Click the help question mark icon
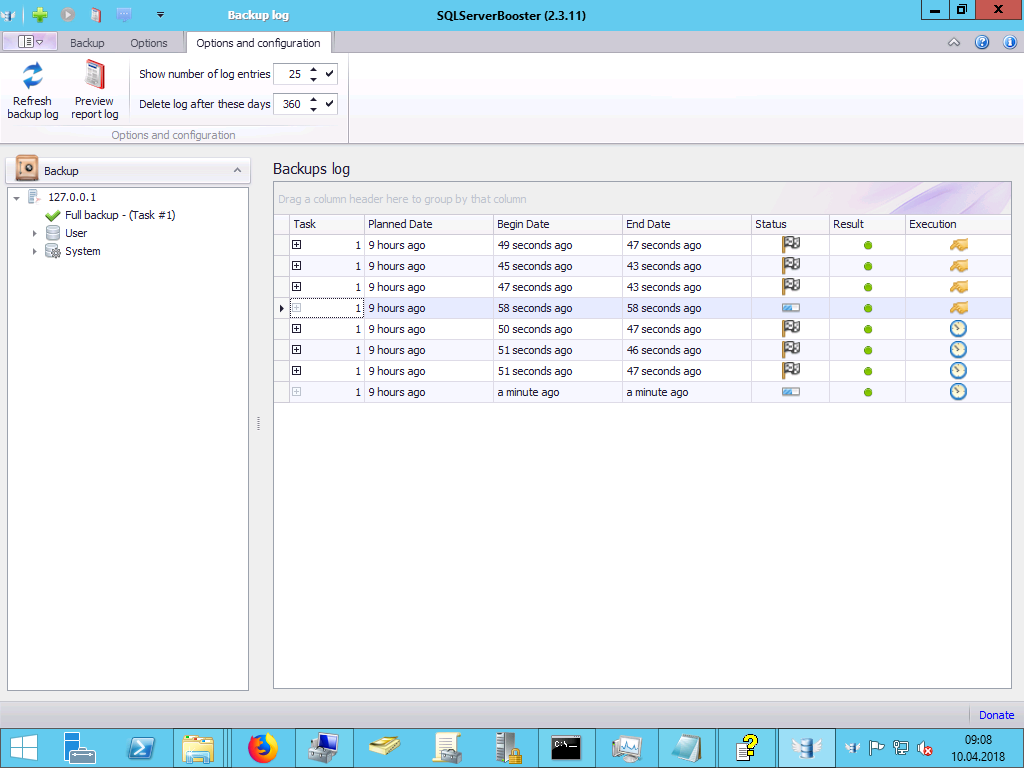 (981, 43)
